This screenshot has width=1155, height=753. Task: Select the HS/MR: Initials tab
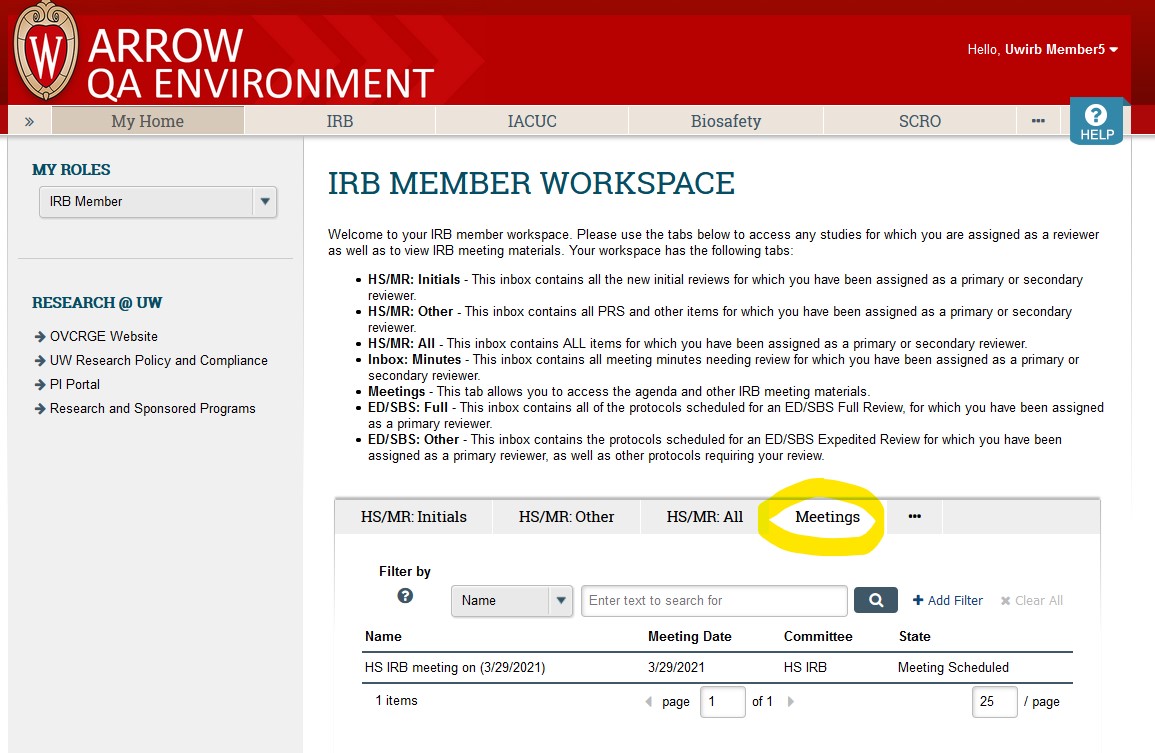coord(413,517)
